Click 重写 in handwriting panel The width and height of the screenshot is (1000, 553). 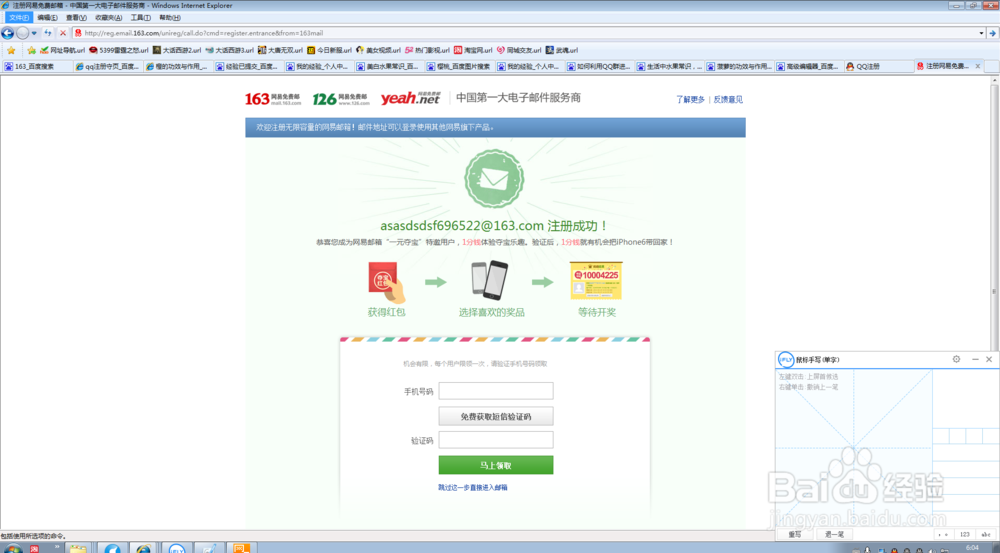pyautogui.click(x=795, y=535)
